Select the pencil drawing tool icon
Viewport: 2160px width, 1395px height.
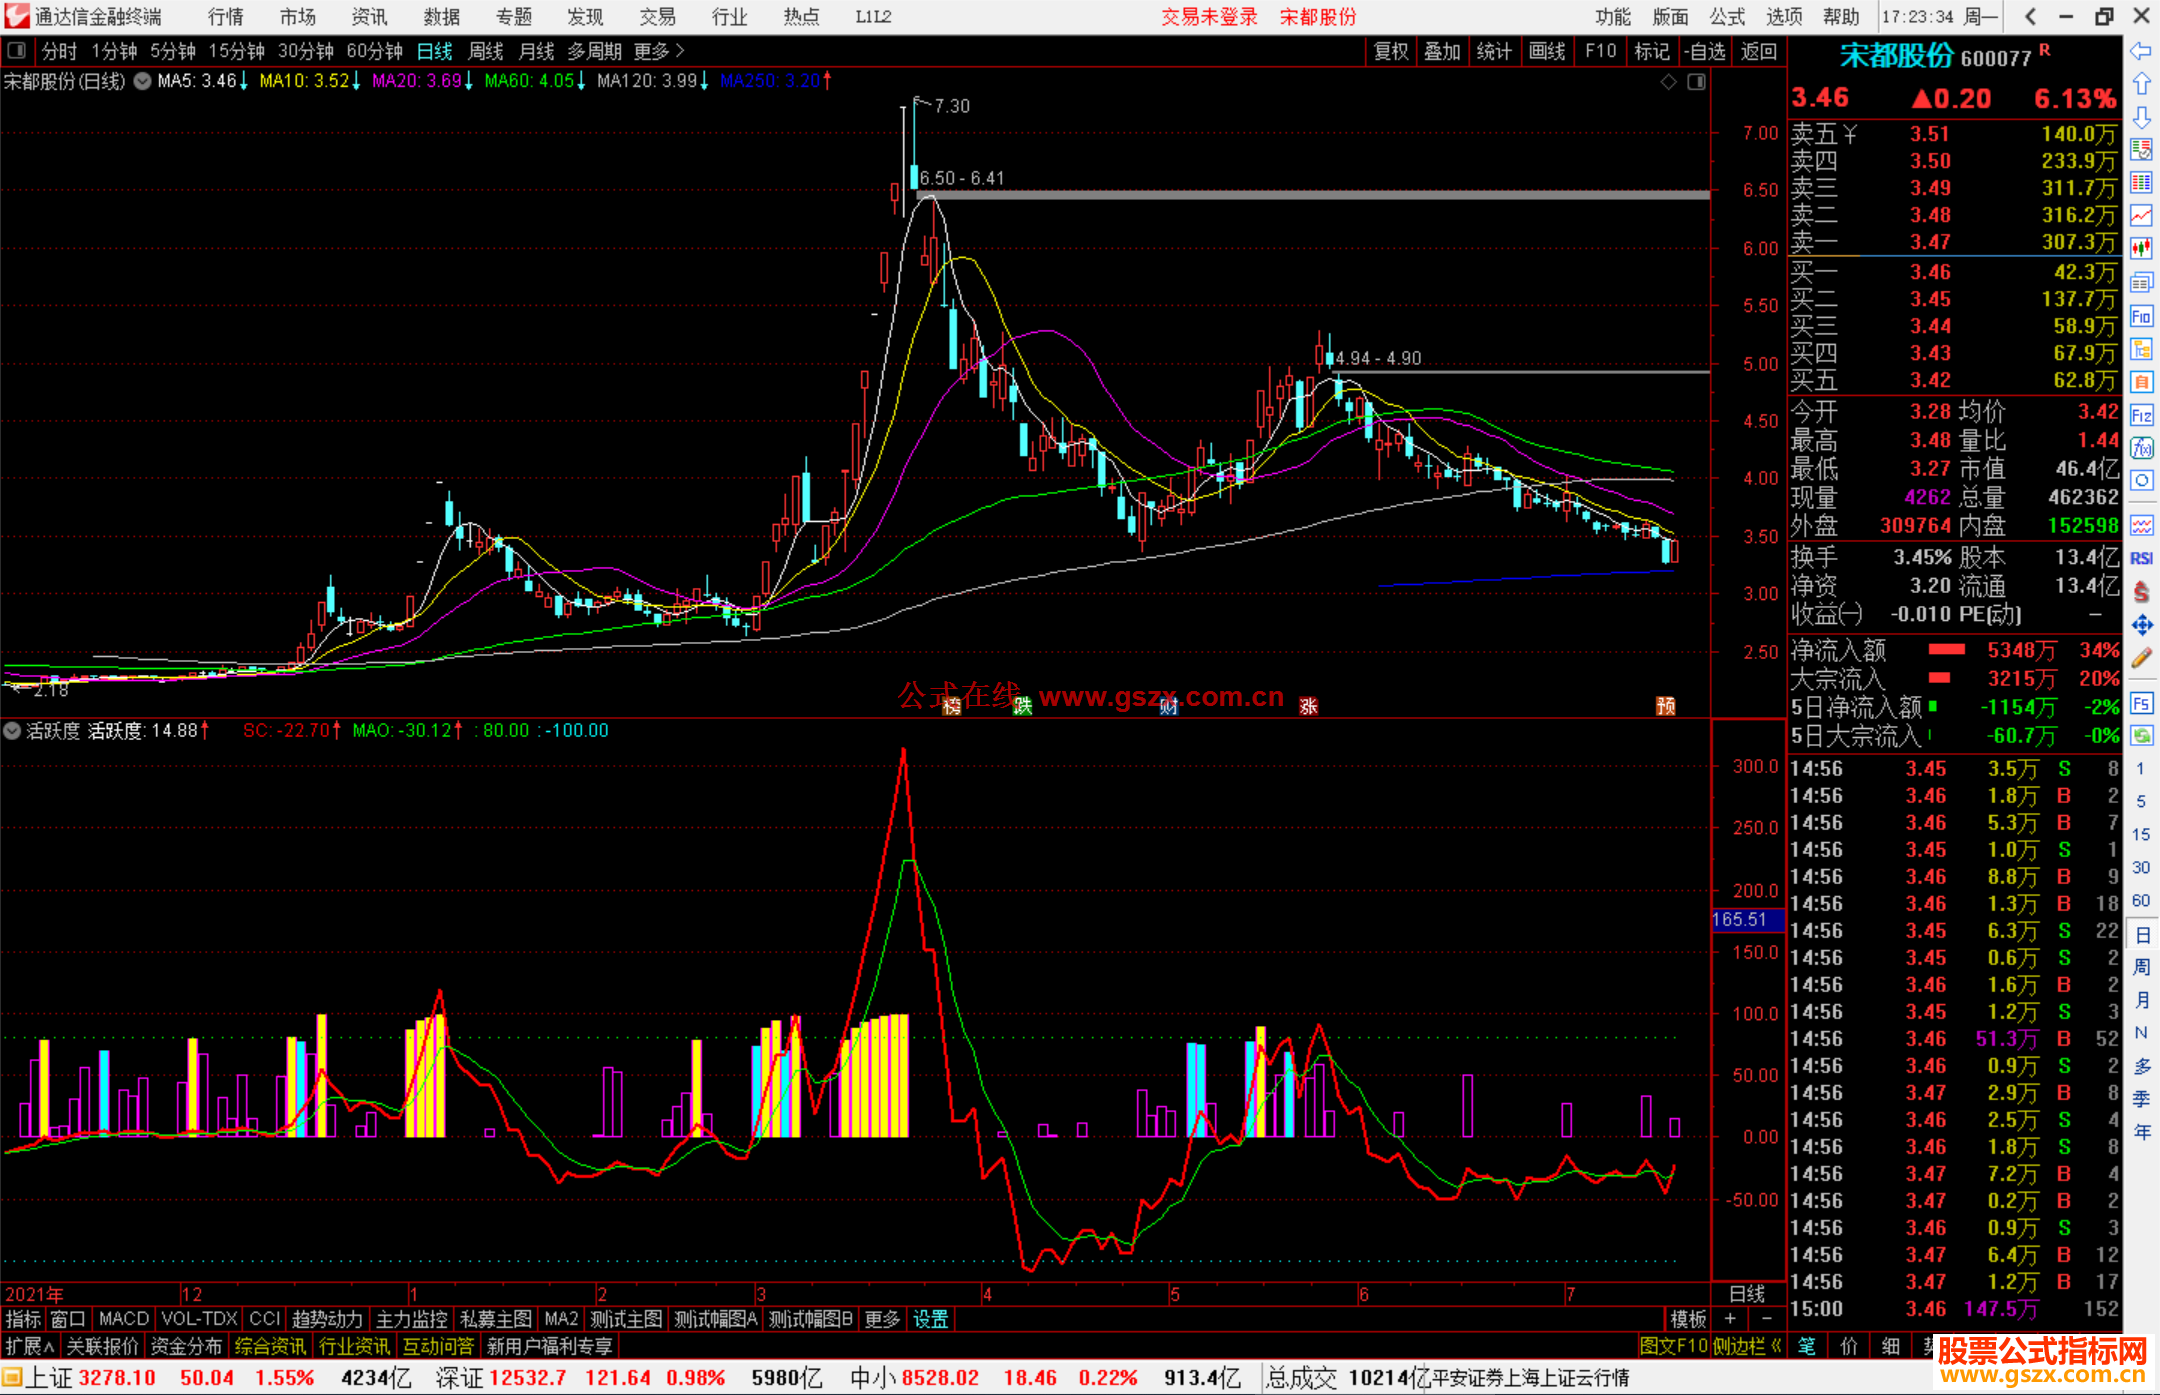pyautogui.click(x=2141, y=658)
